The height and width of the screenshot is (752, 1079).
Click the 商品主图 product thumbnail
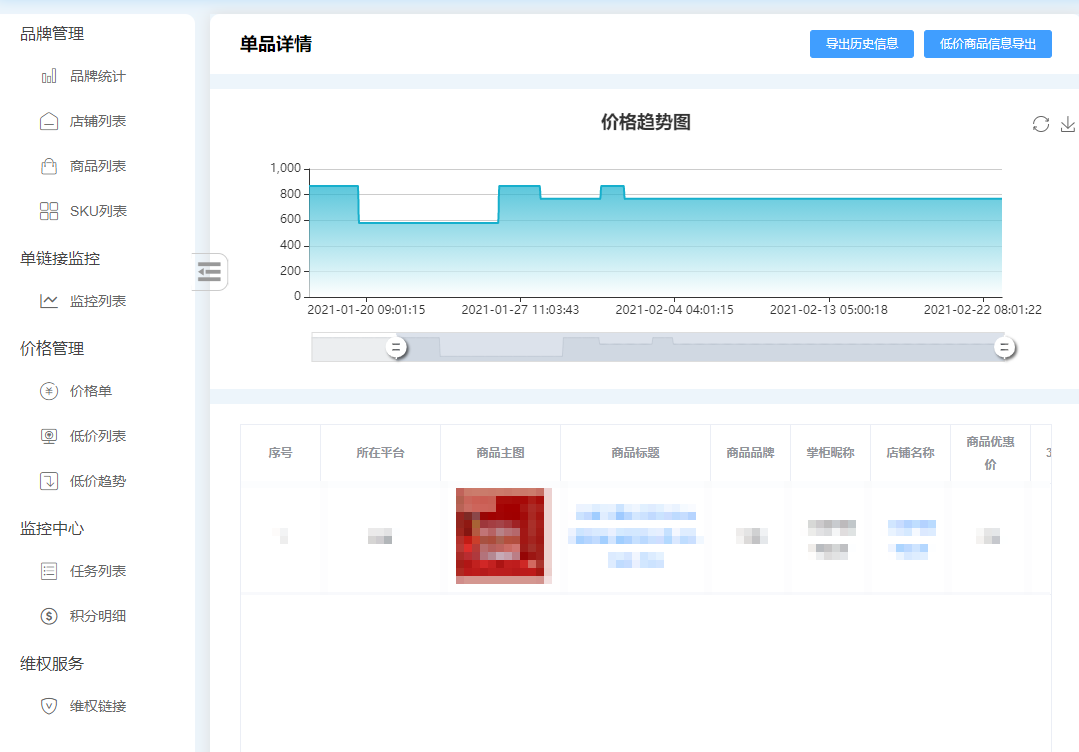point(502,535)
